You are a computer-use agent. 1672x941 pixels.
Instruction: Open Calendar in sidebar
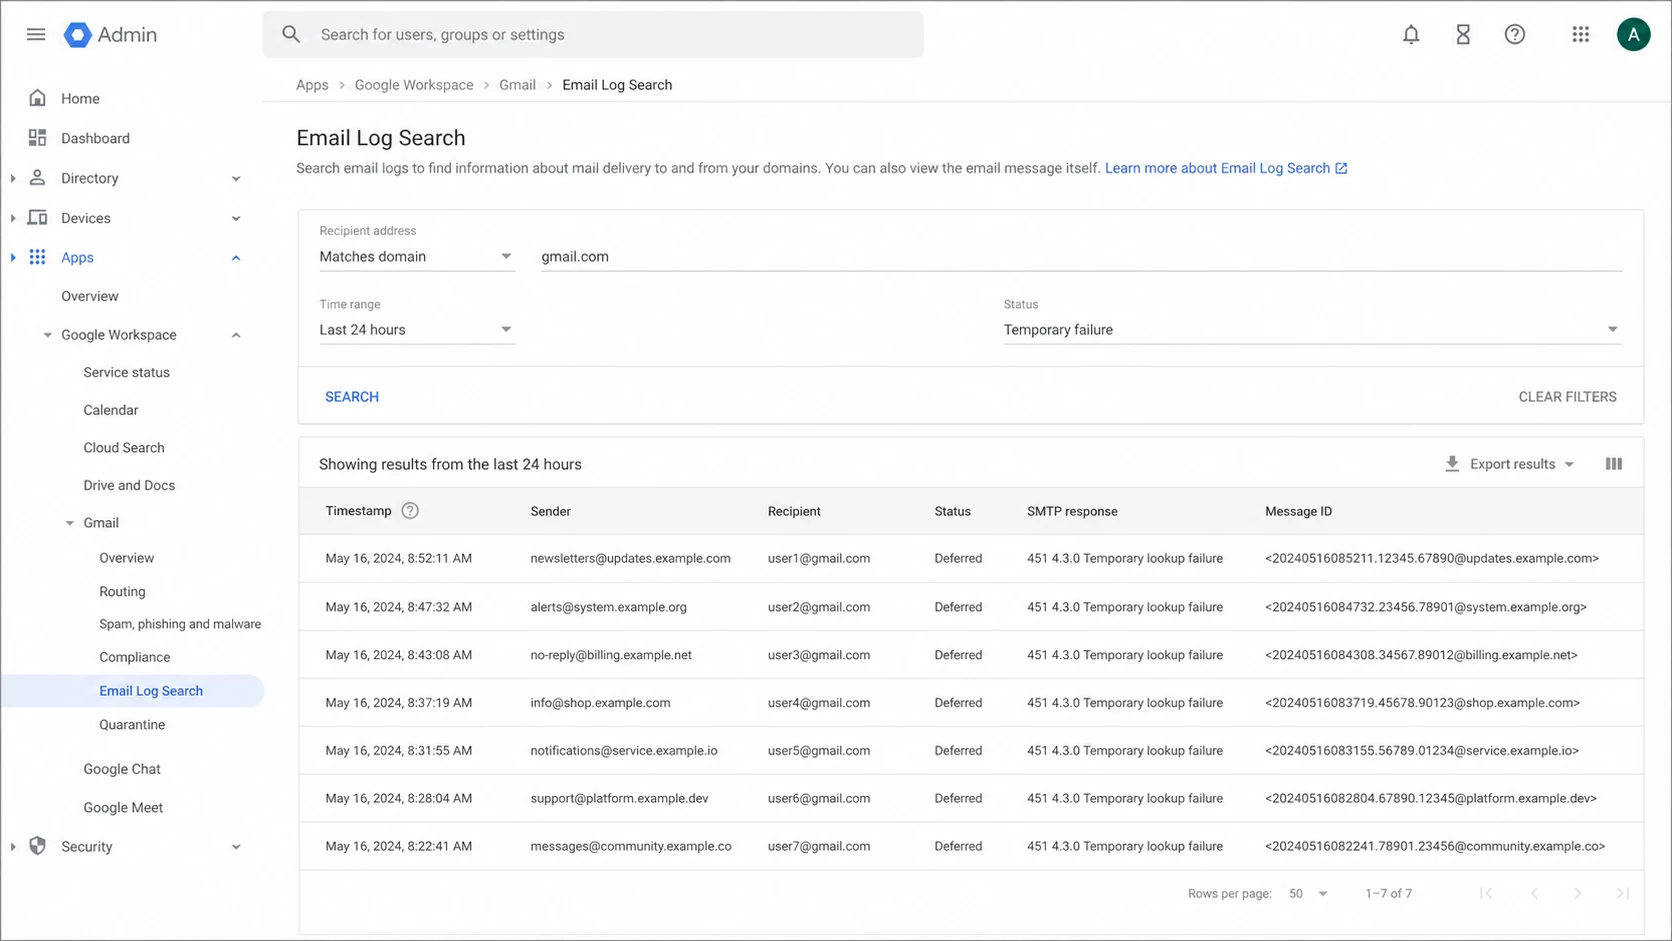click(x=110, y=410)
